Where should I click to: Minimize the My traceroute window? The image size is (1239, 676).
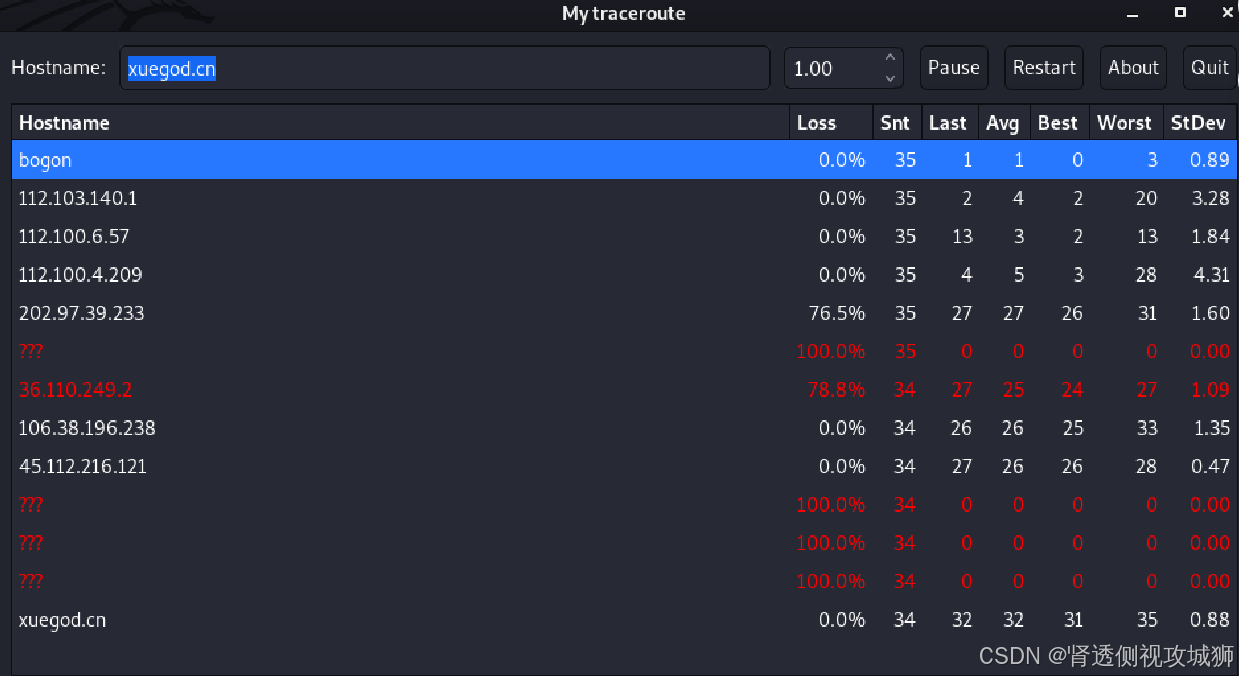pyautogui.click(x=1133, y=14)
